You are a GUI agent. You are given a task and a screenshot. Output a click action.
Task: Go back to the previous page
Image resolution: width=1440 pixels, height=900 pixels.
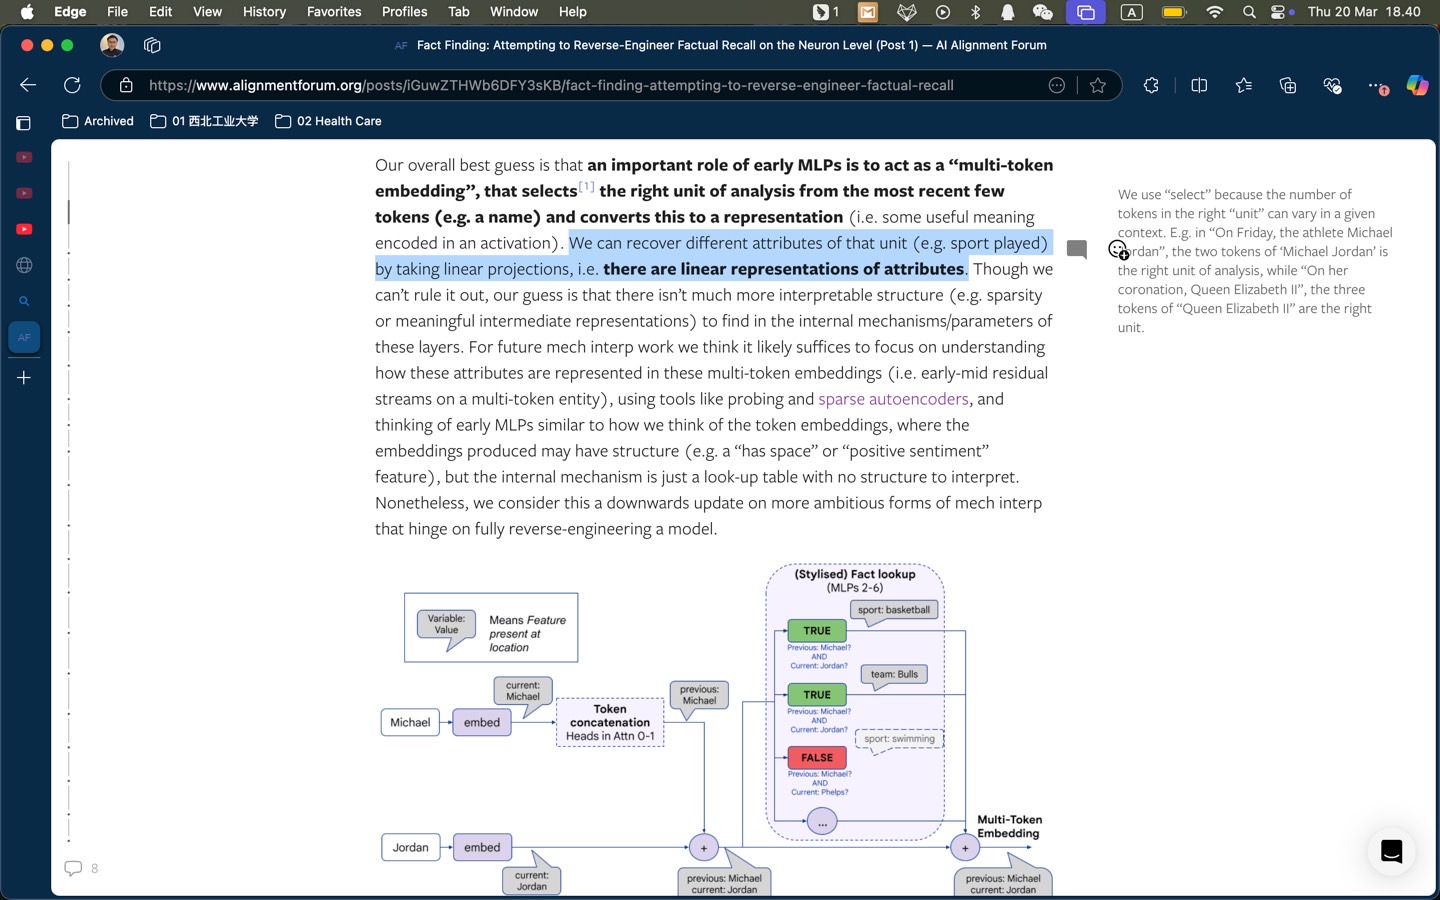pos(28,85)
